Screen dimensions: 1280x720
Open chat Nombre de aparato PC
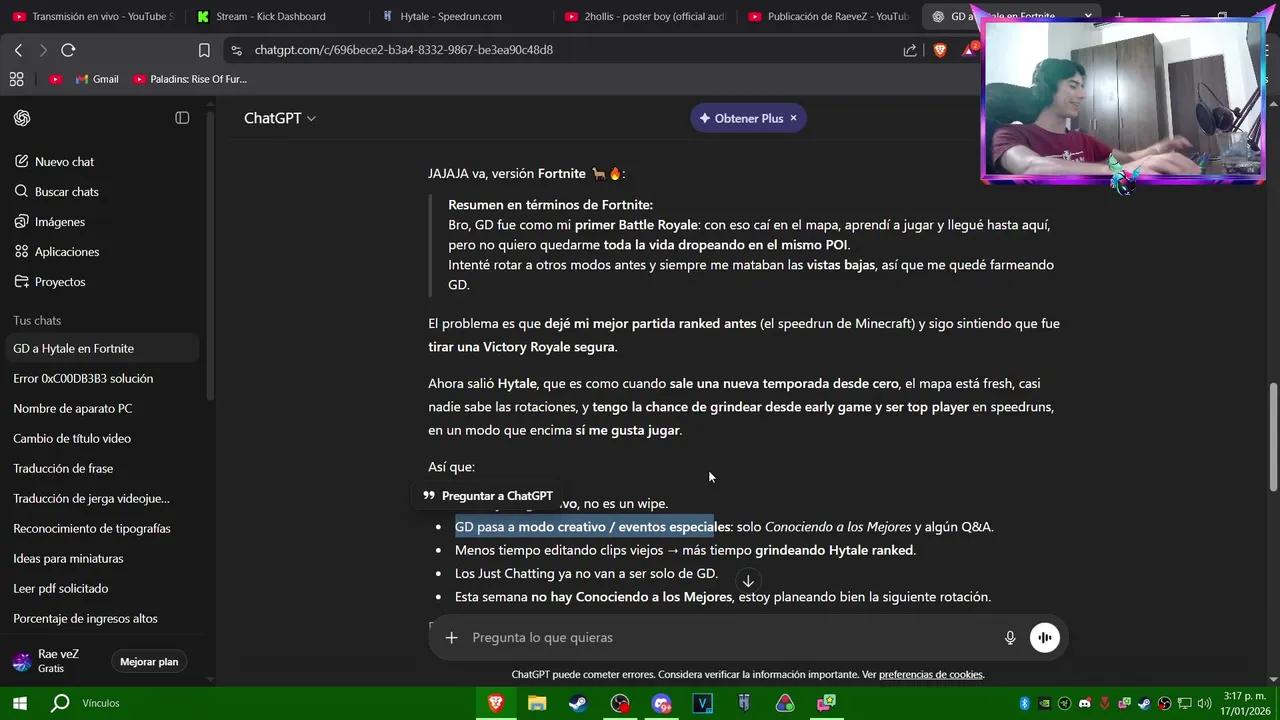(x=100, y=409)
